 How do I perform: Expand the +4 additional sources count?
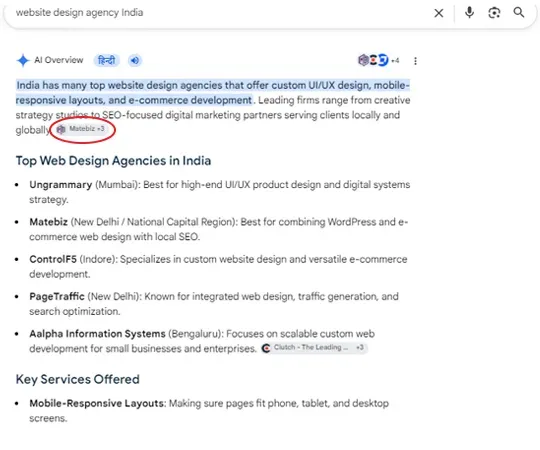(395, 61)
